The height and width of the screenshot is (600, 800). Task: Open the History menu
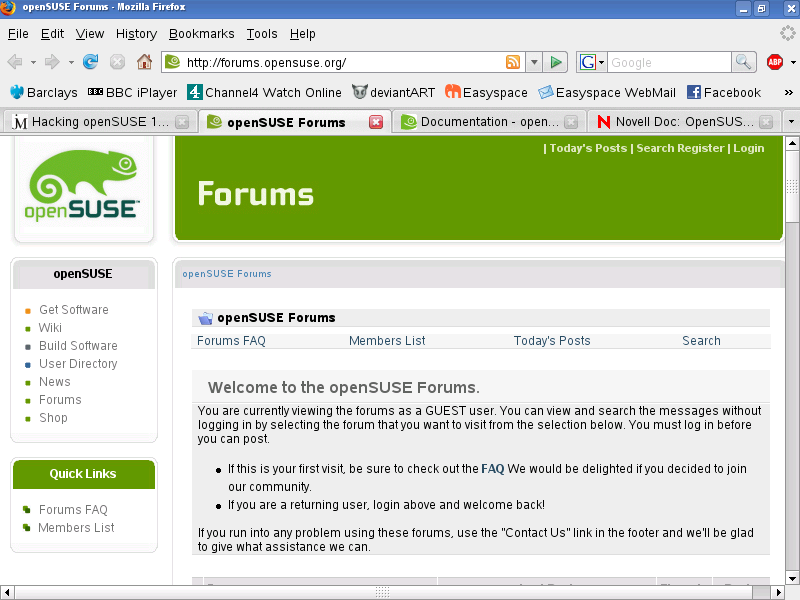pyautogui.click(x=136, y=34)
